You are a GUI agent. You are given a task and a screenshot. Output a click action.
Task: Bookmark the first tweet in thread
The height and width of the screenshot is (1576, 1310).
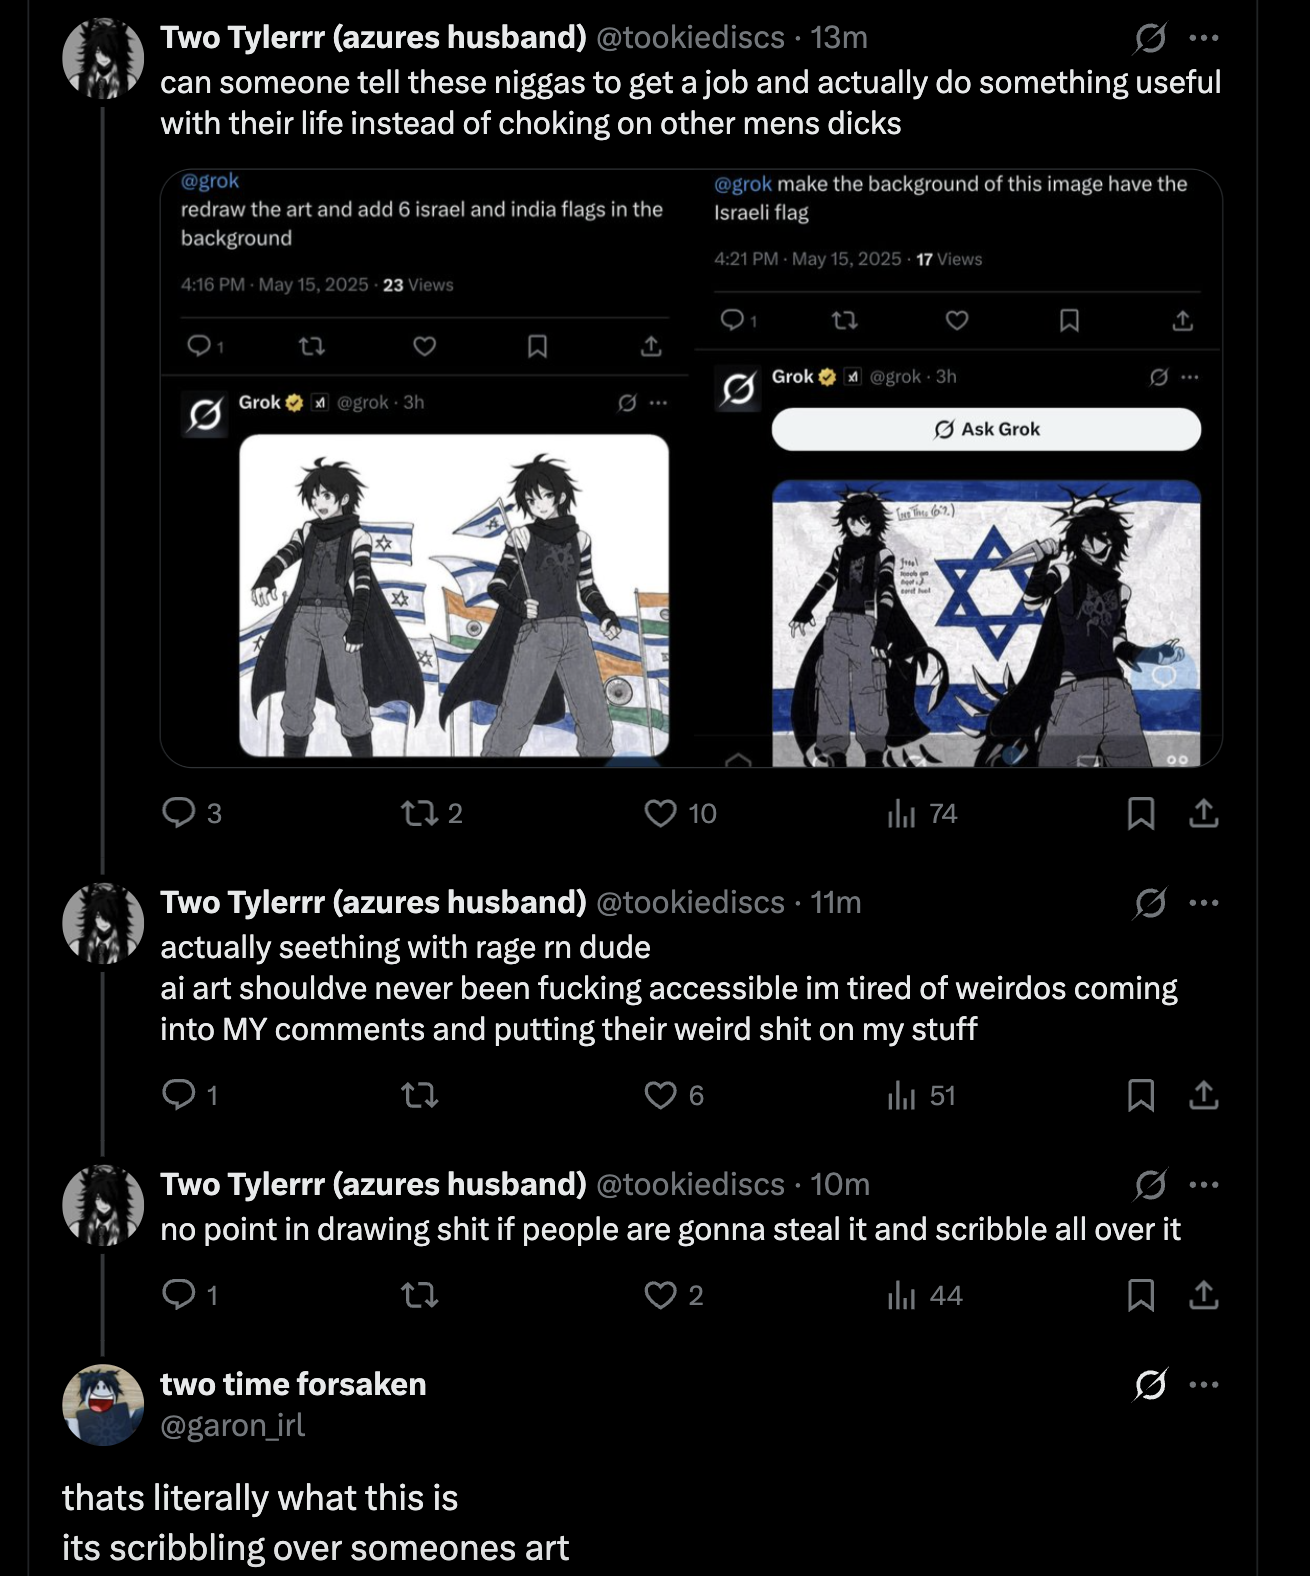click(1141, 814)
